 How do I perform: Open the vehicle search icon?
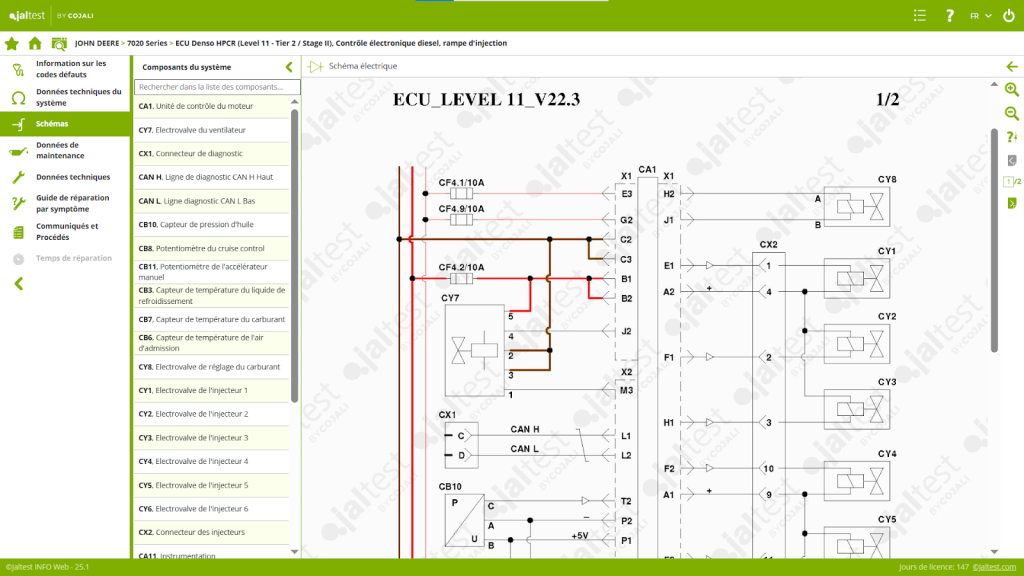coord(59,43)
